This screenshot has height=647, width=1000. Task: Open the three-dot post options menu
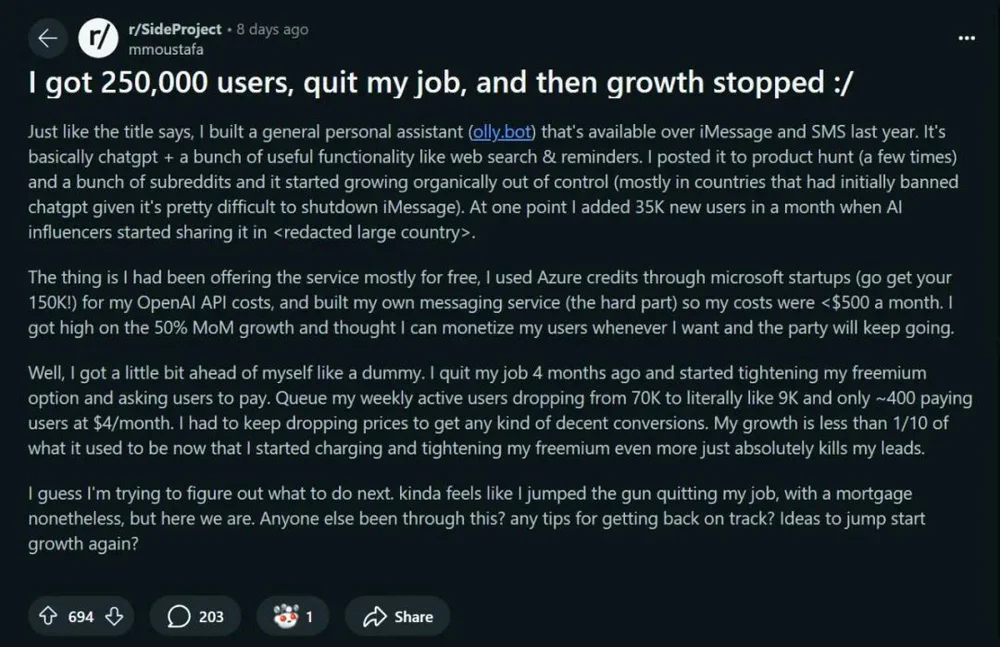[966, 38]
